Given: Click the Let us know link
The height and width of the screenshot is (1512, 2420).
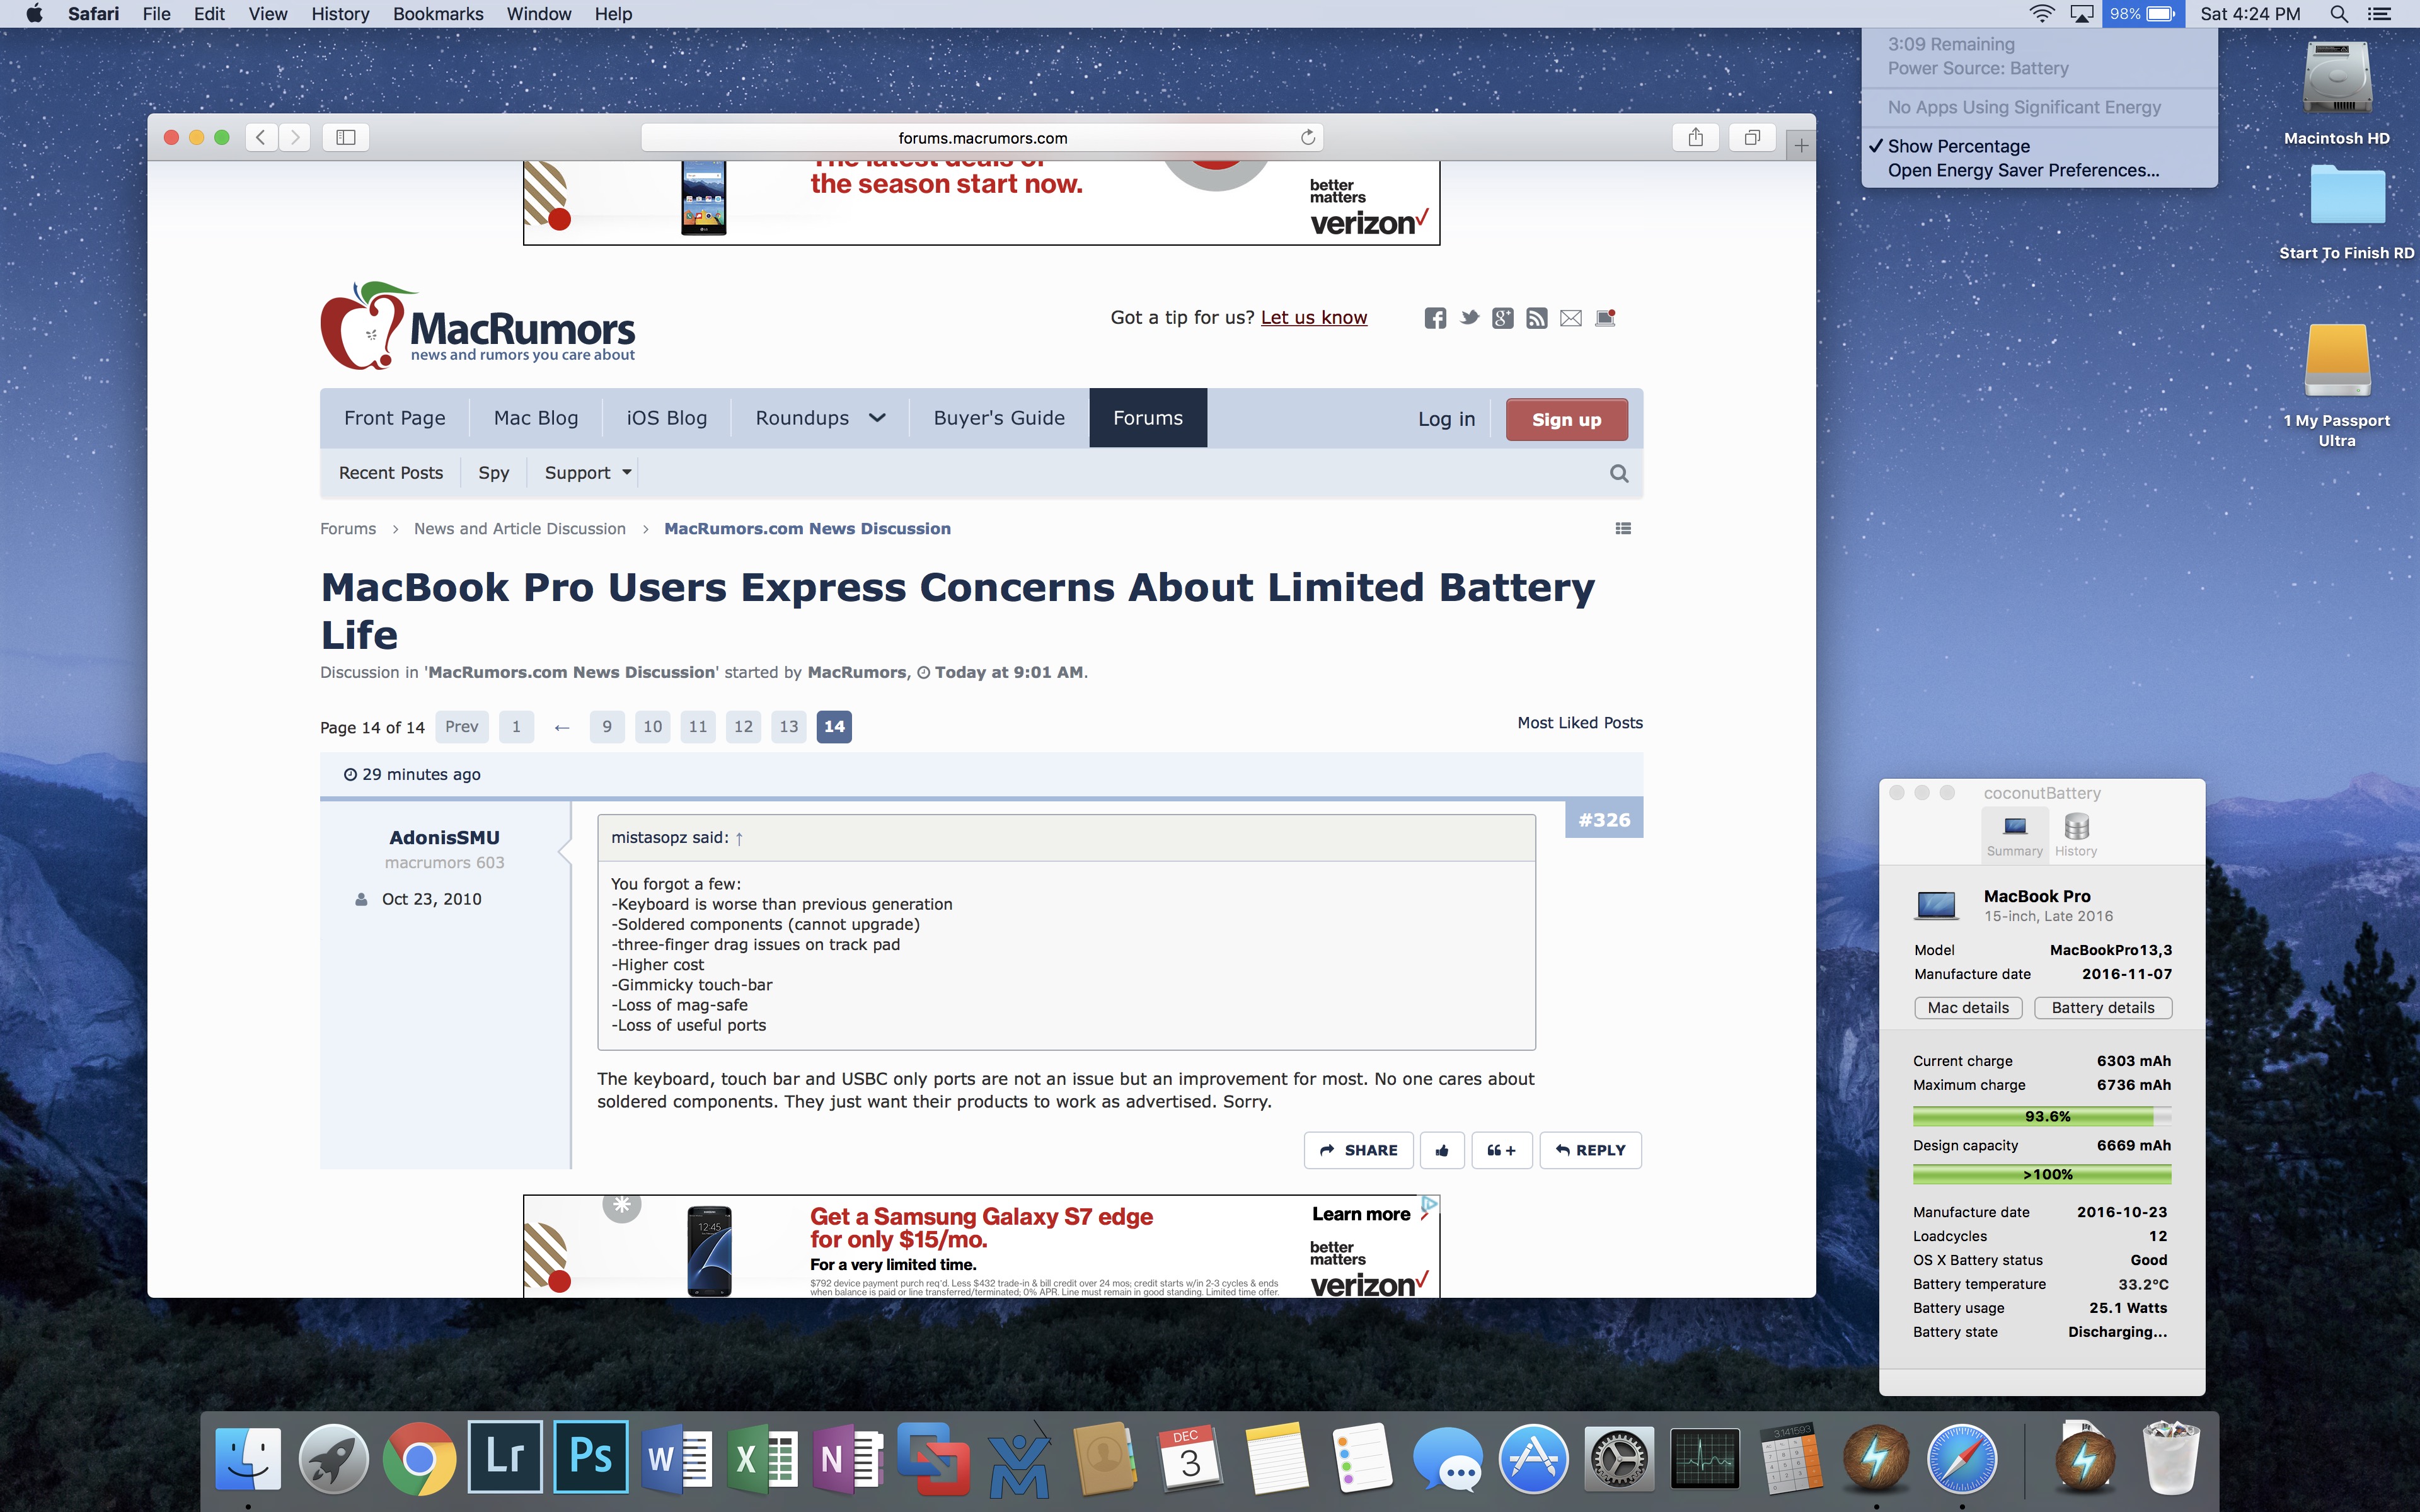Looking at the screenshot, I should coord(1313,318).
